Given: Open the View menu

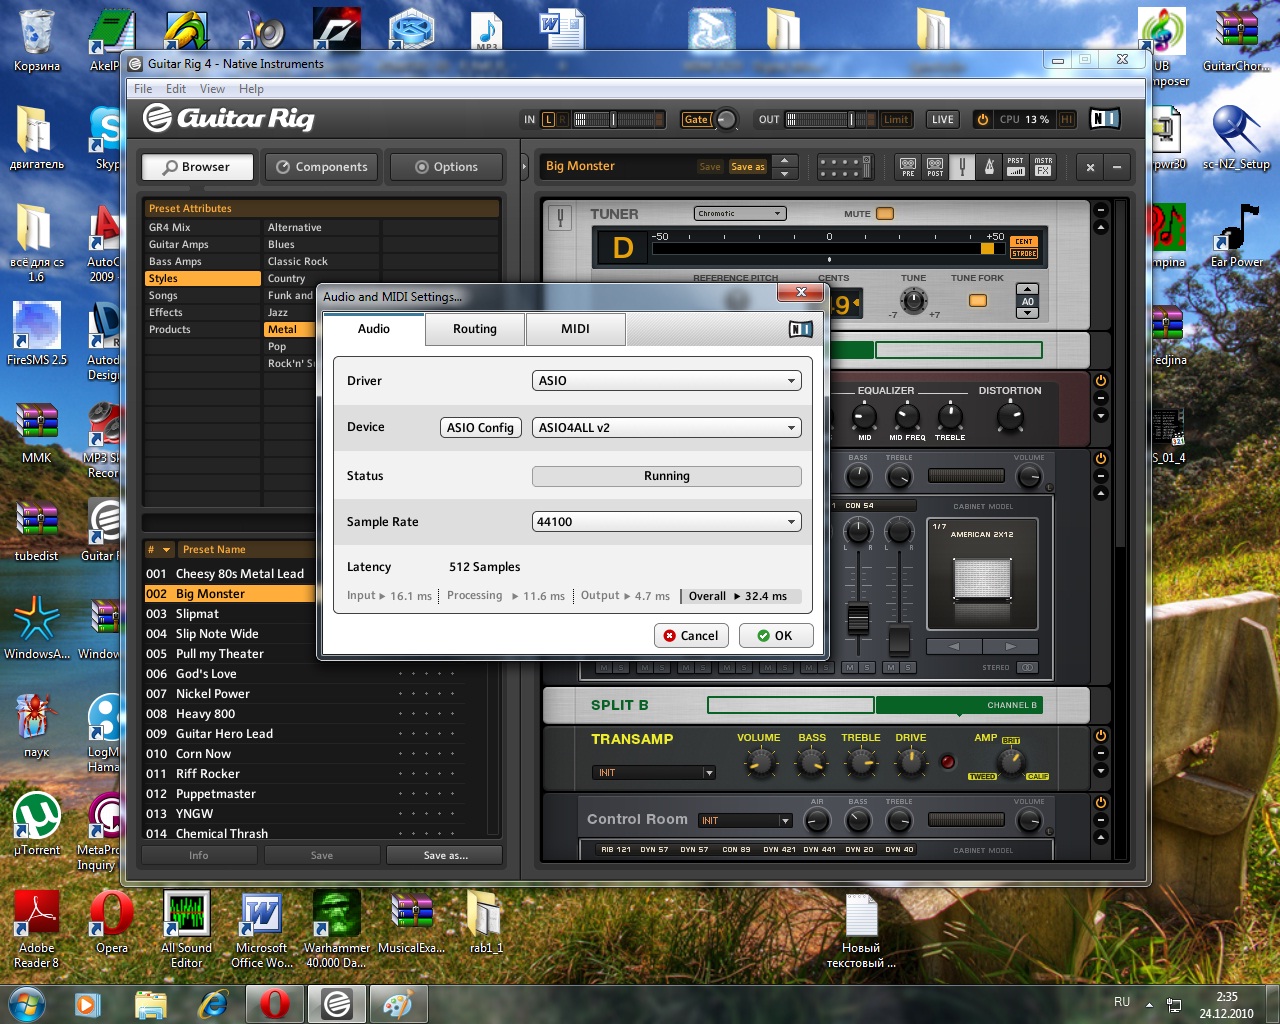Looking at the screenshot, I should pyautogui.click(x=212, y=89).
